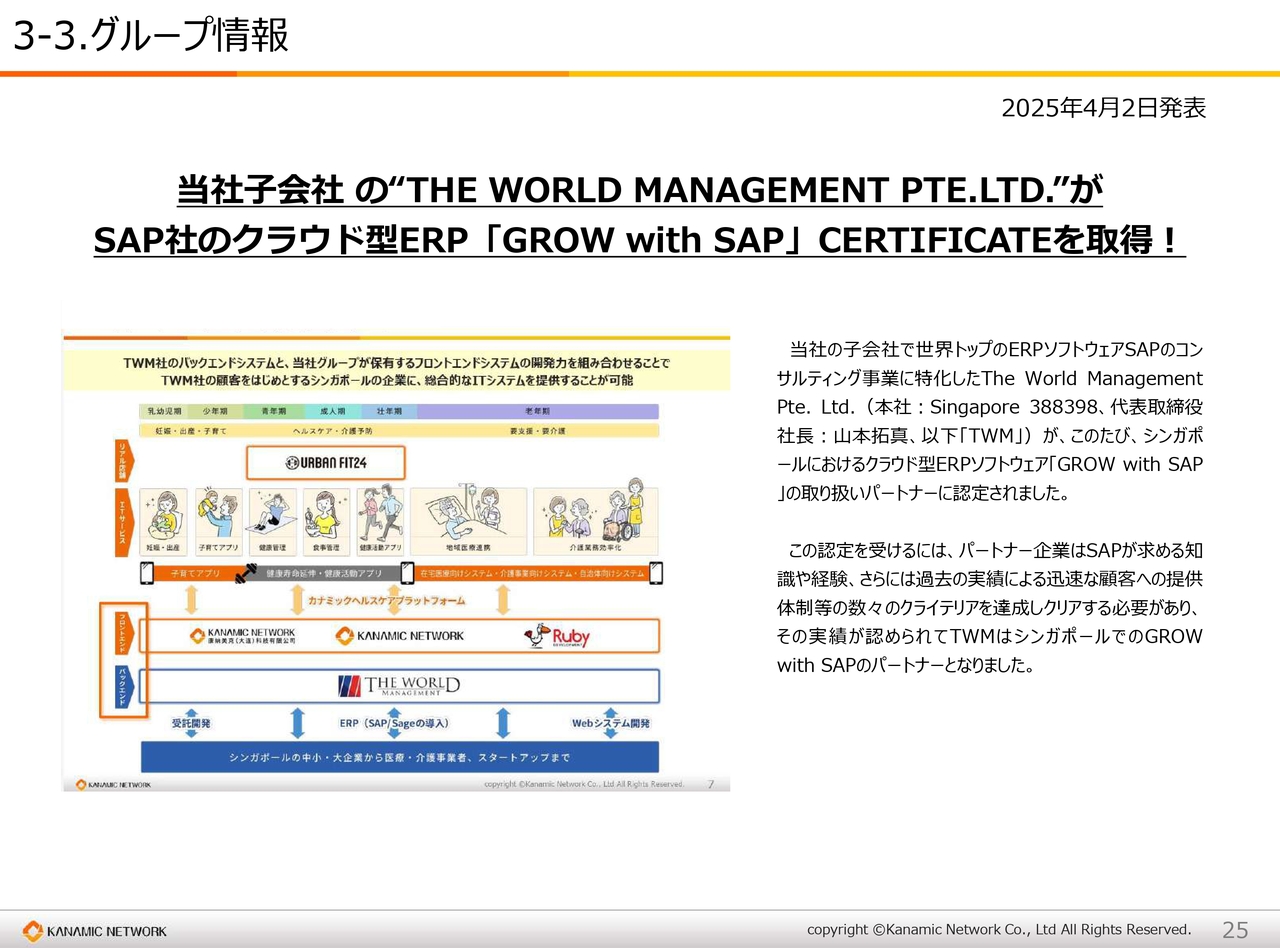
Task: Click the small KANAMIC NETWORK logo under the diagram
Action: 114,785
